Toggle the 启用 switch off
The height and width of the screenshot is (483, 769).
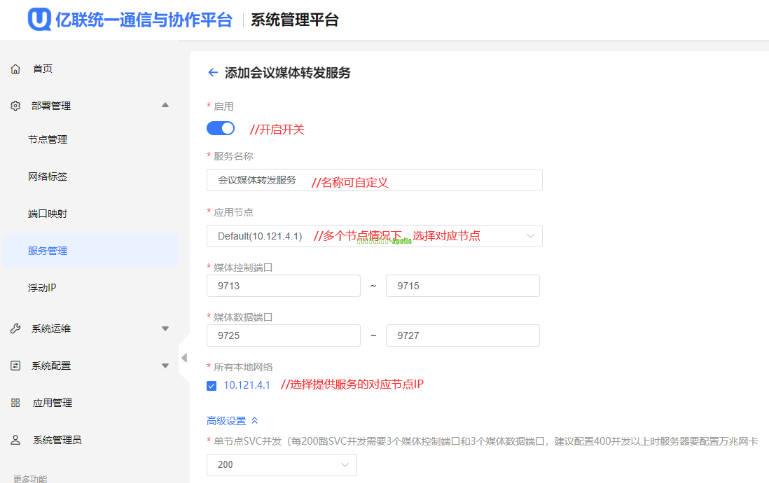(x=221, y=128)
